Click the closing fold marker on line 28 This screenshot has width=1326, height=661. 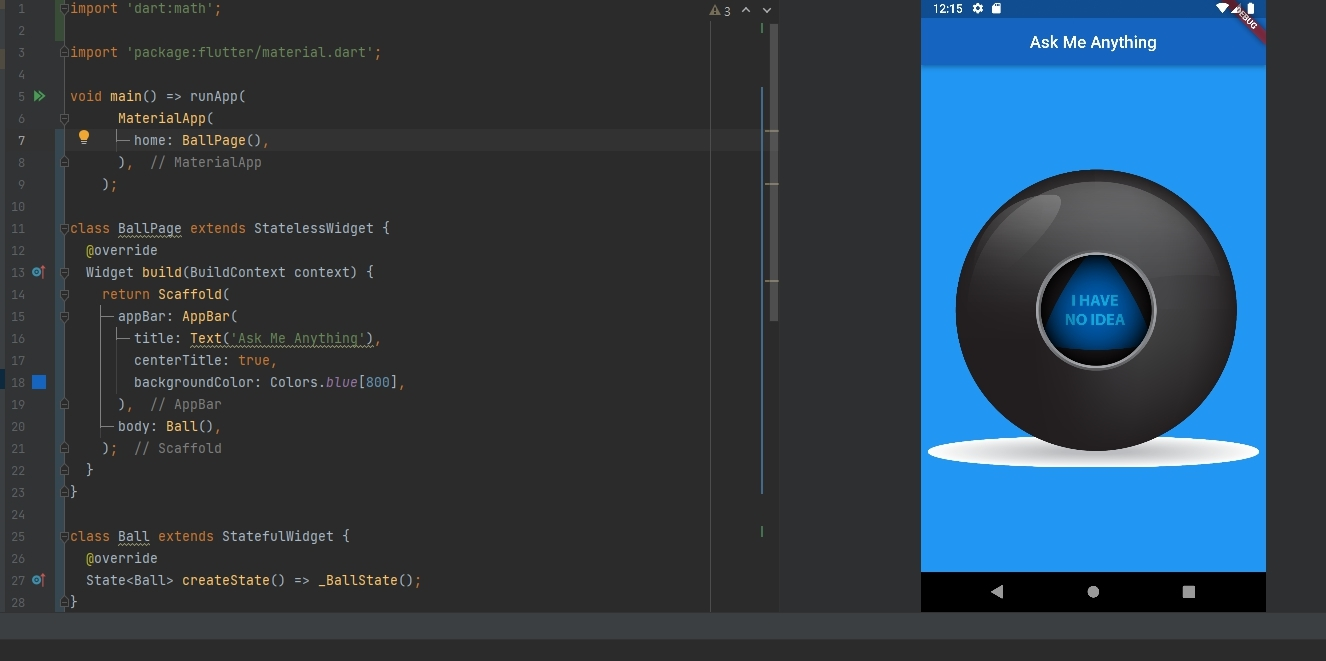(x=64, y=602)
